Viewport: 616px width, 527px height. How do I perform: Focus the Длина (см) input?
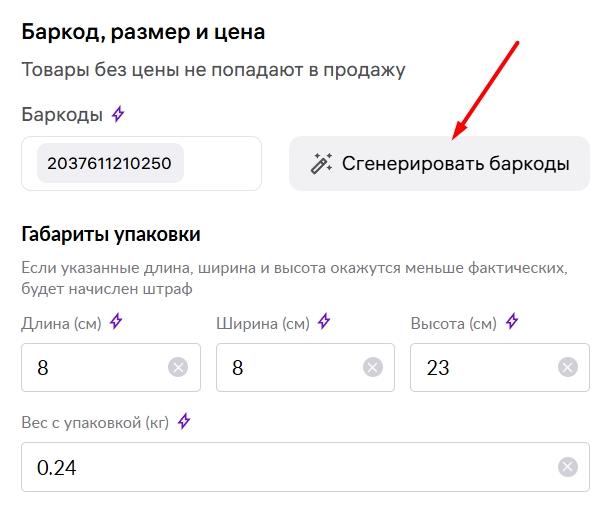pos(111,367)
